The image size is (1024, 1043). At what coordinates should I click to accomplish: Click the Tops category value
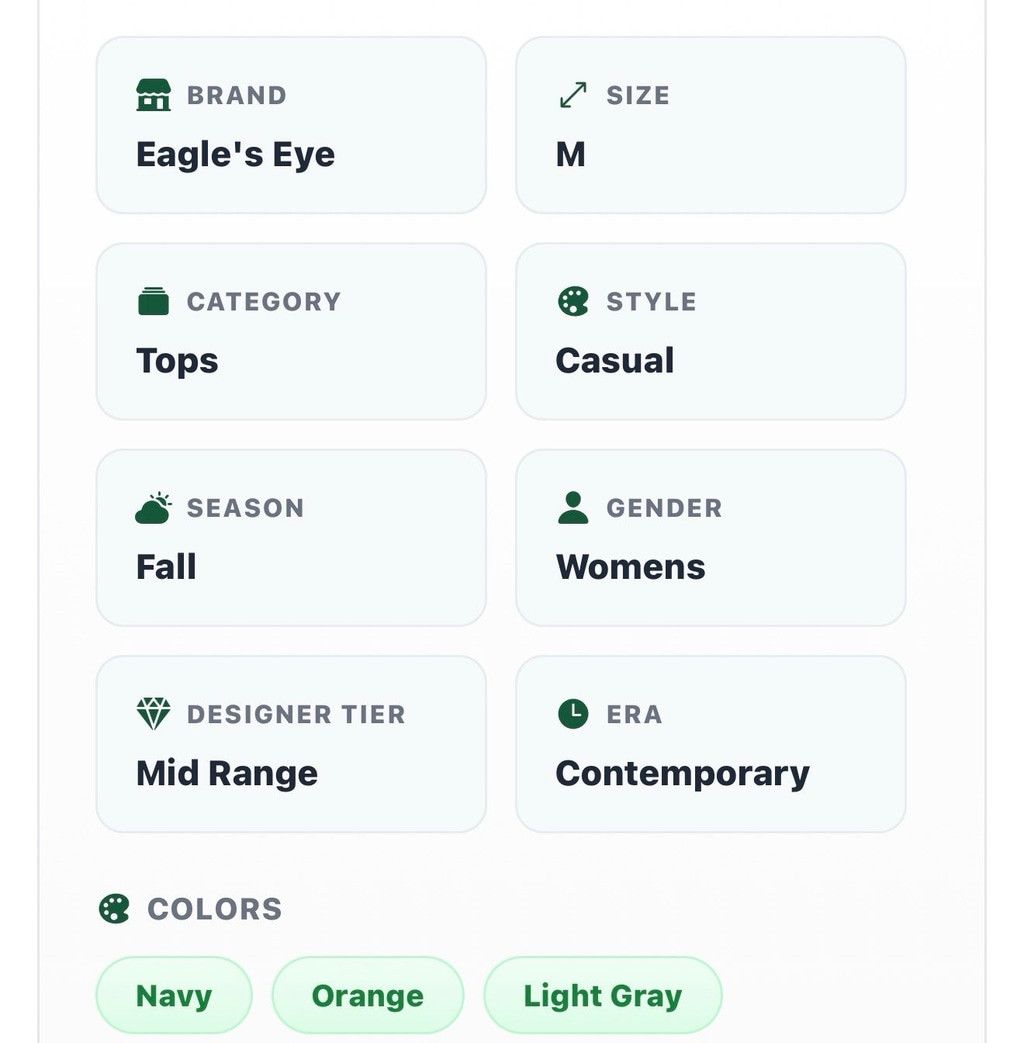click(177, 361)
